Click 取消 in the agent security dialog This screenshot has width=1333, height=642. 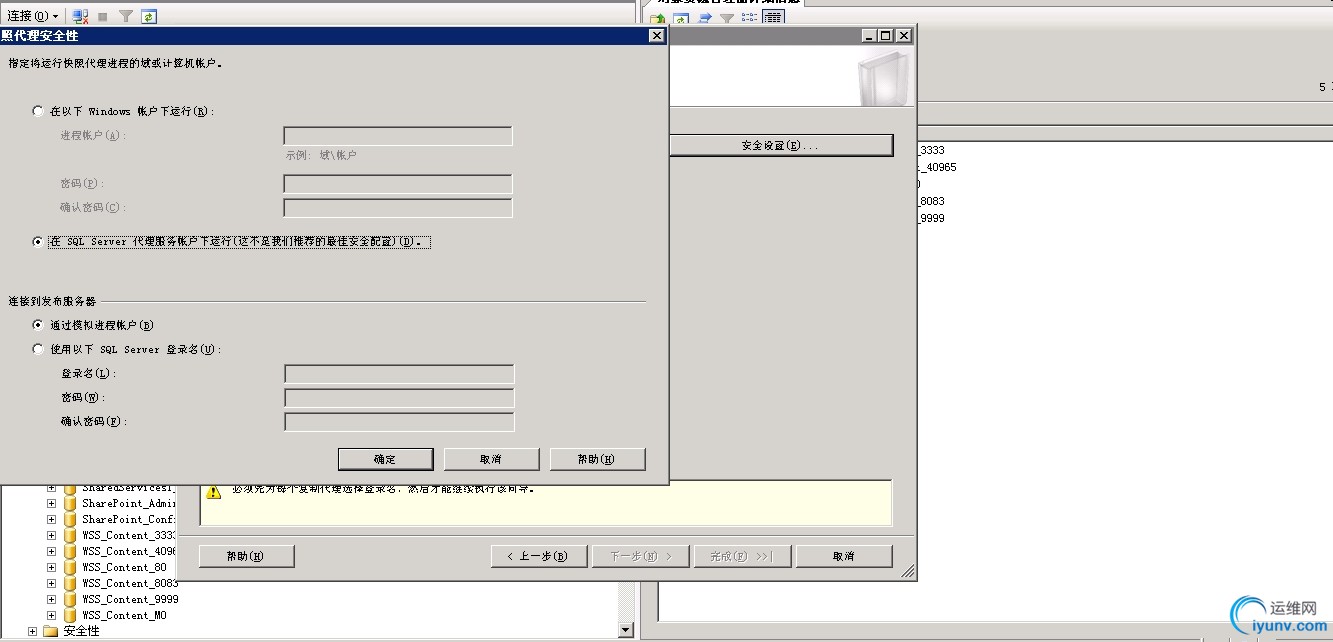[491, 459]
